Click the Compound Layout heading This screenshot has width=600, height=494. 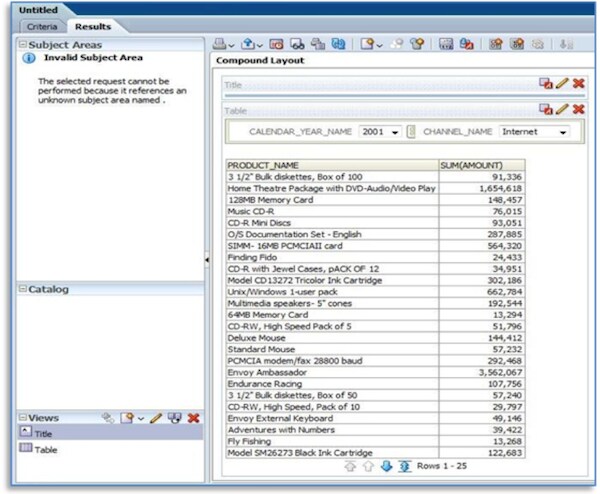click(x=260, y=60)
